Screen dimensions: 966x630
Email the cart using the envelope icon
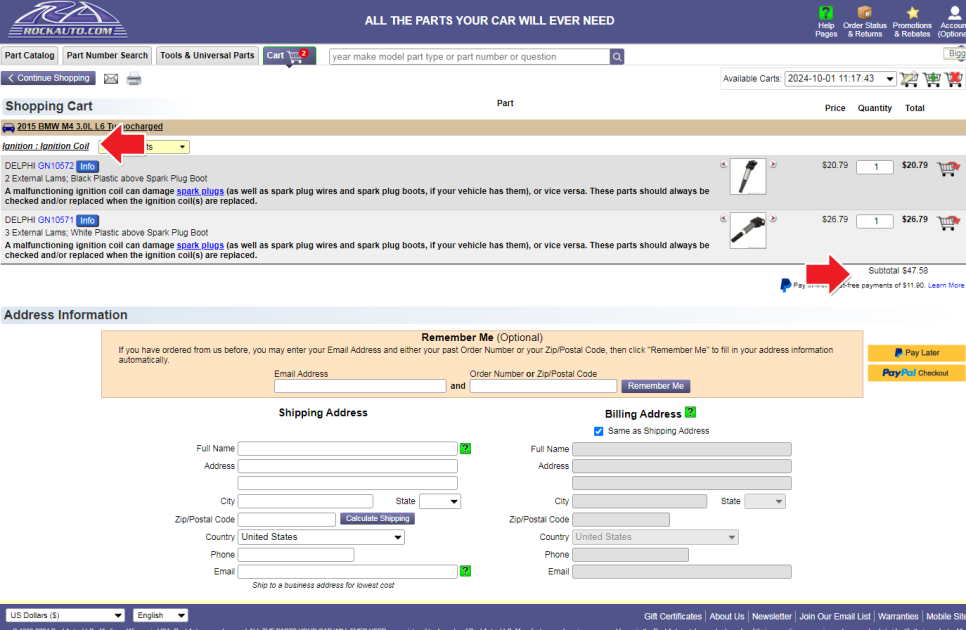[x=111, y=79]
